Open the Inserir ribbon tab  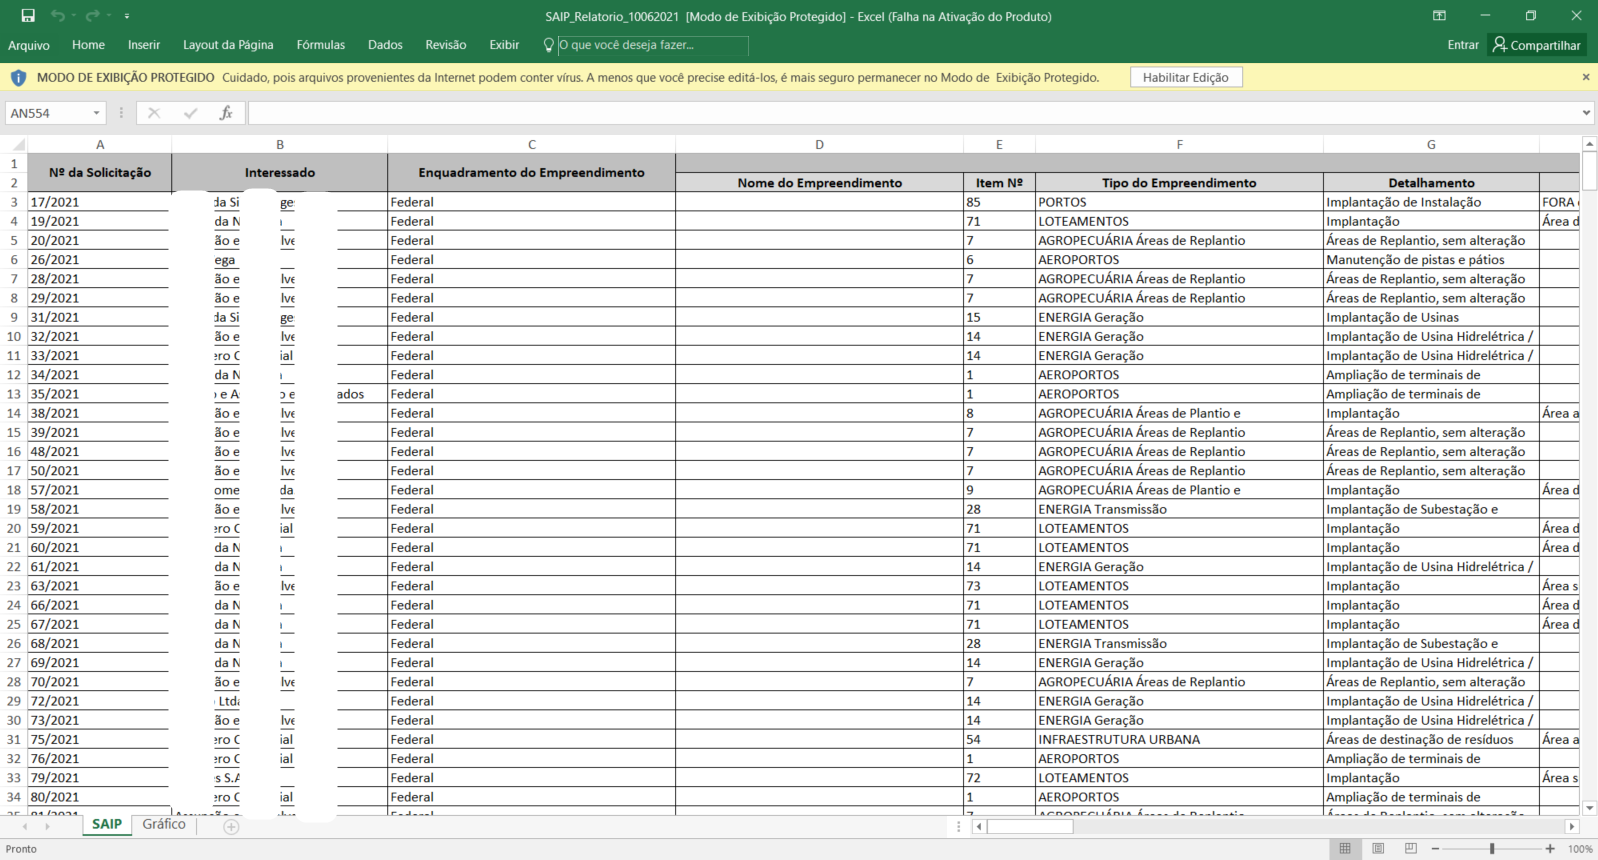[x=144, y=45]
